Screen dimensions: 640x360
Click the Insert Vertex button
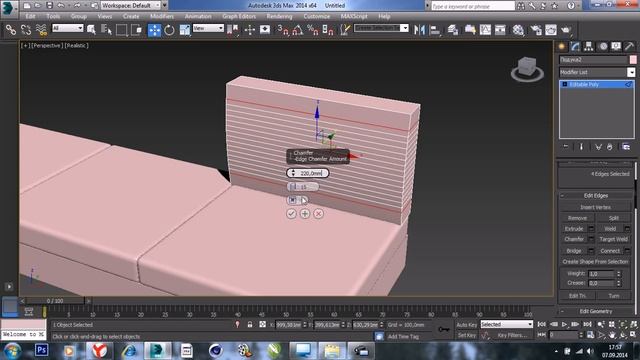point(596,207)
